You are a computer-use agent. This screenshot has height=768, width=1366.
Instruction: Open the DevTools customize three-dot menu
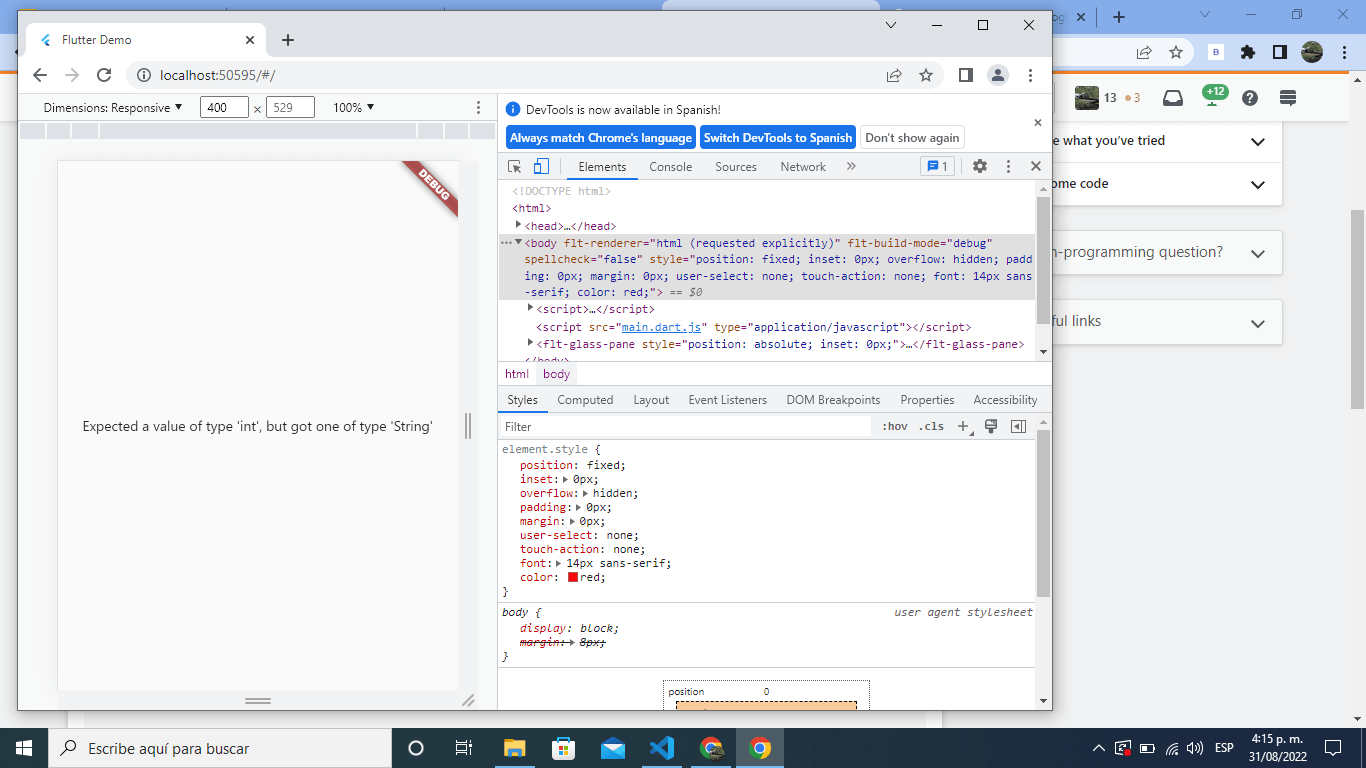[x=1008, y=167]
